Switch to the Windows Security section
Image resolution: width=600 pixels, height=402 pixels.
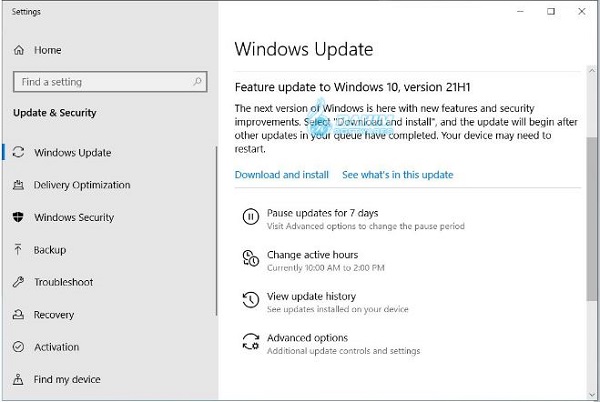(74, 217)
